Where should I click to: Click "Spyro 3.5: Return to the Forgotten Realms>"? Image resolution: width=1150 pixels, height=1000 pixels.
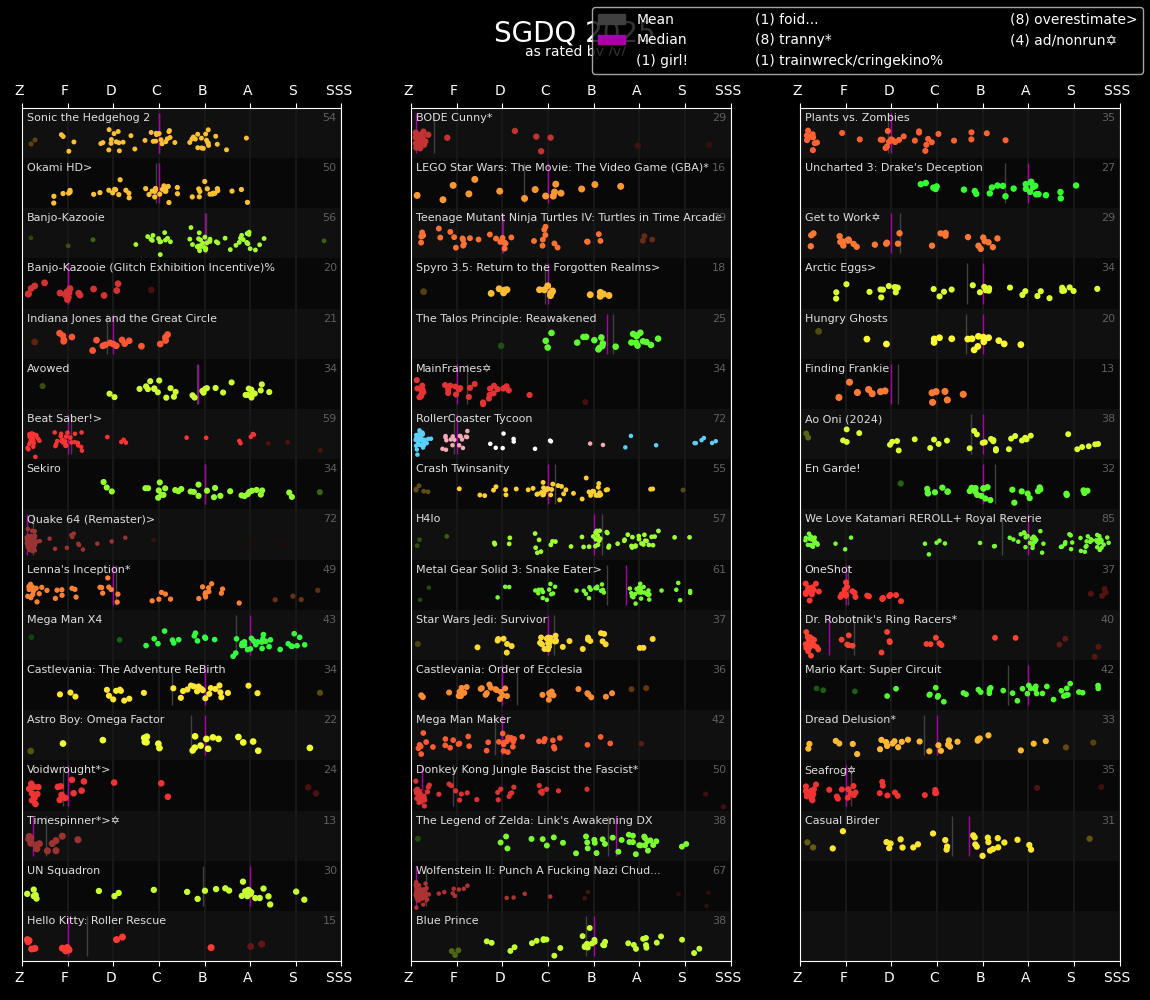[x=538, y=268]
